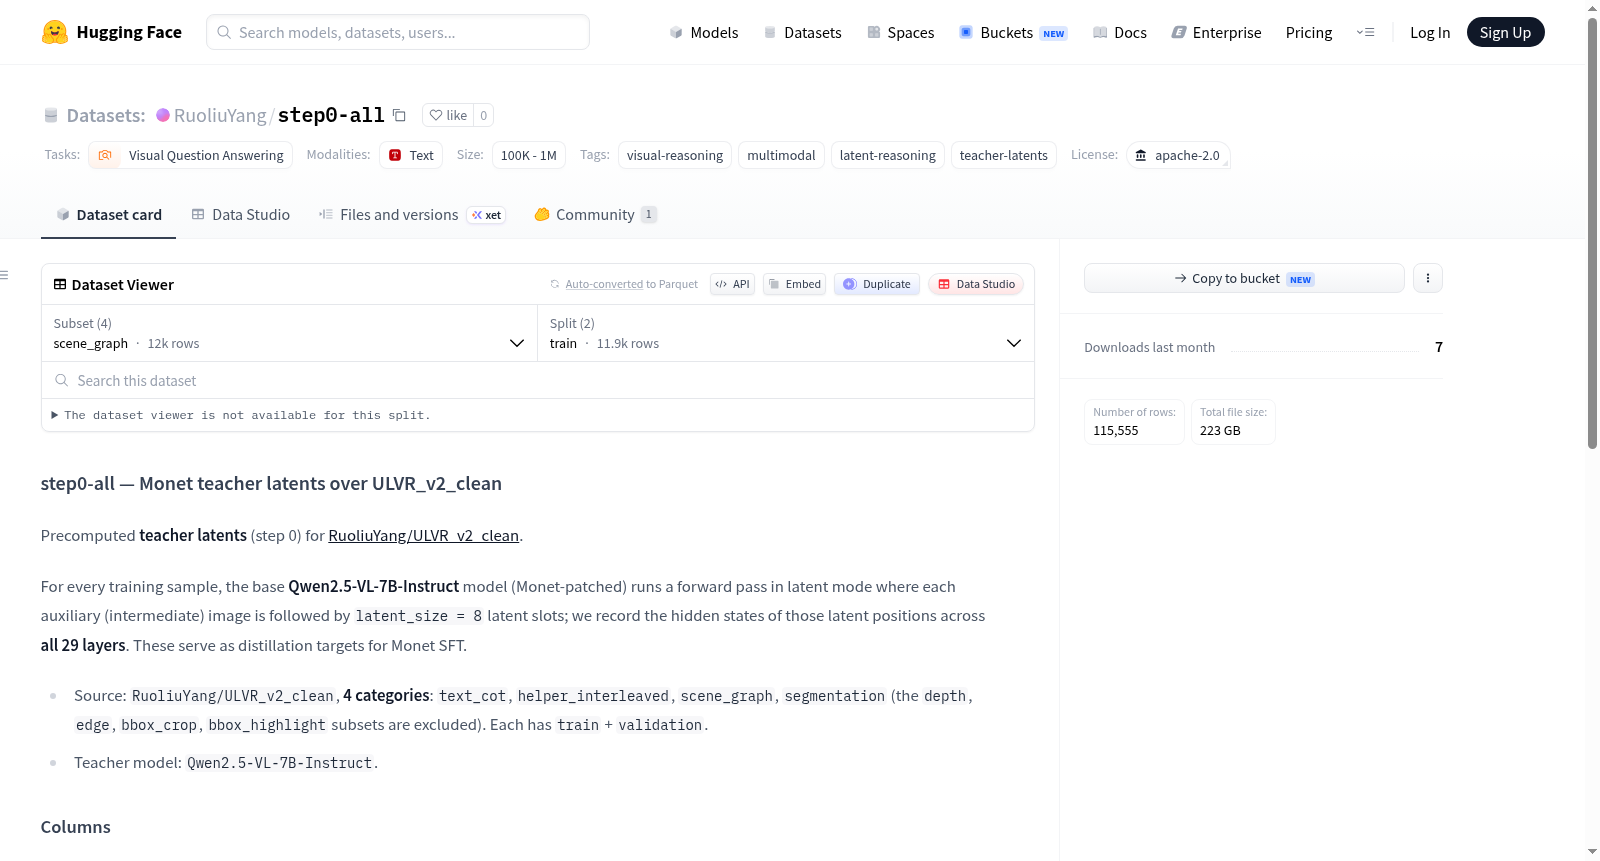Click the Embed button
Image resolution: width=1600 pixels, height=861 pixels.
795,284
